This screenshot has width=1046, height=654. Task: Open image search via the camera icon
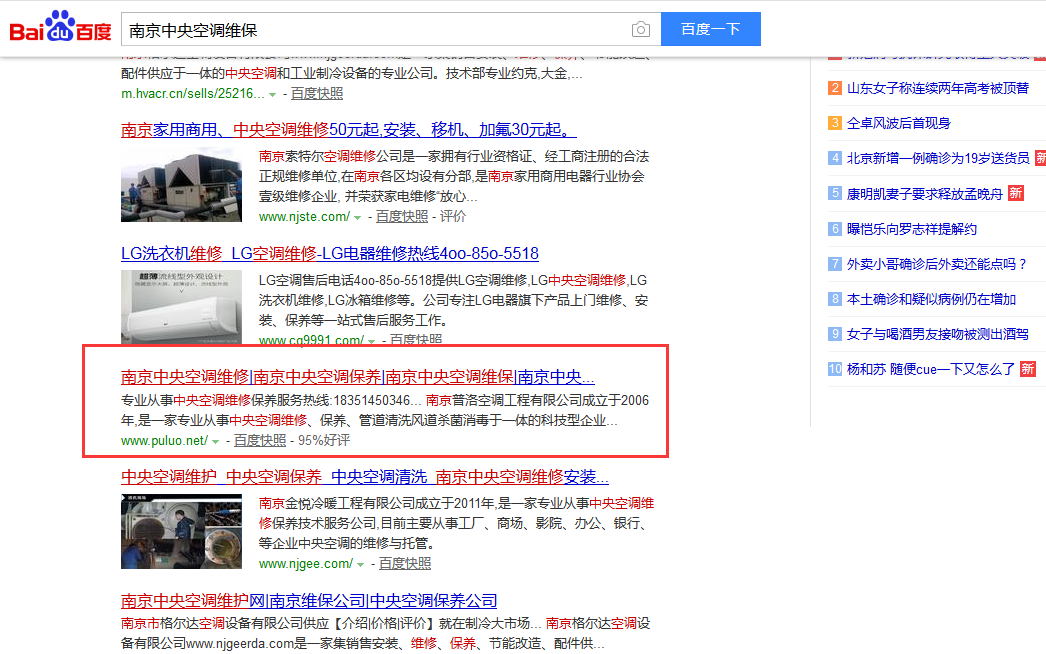coord(640,29)
